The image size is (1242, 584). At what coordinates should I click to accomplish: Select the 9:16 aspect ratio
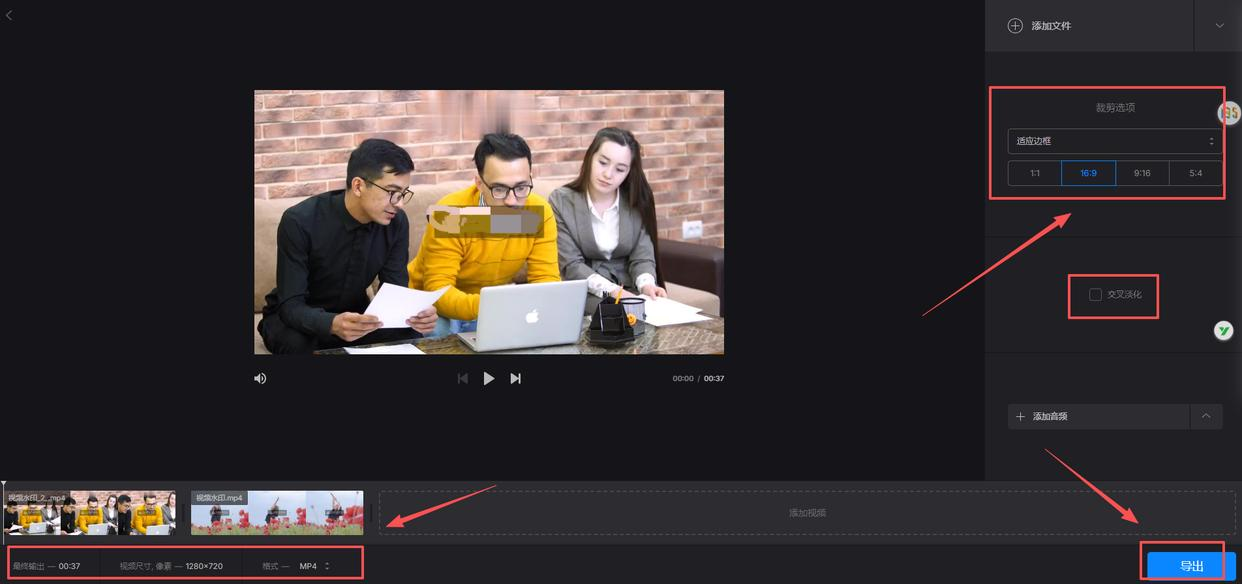pyautogui.click(x=1142, y=173)
